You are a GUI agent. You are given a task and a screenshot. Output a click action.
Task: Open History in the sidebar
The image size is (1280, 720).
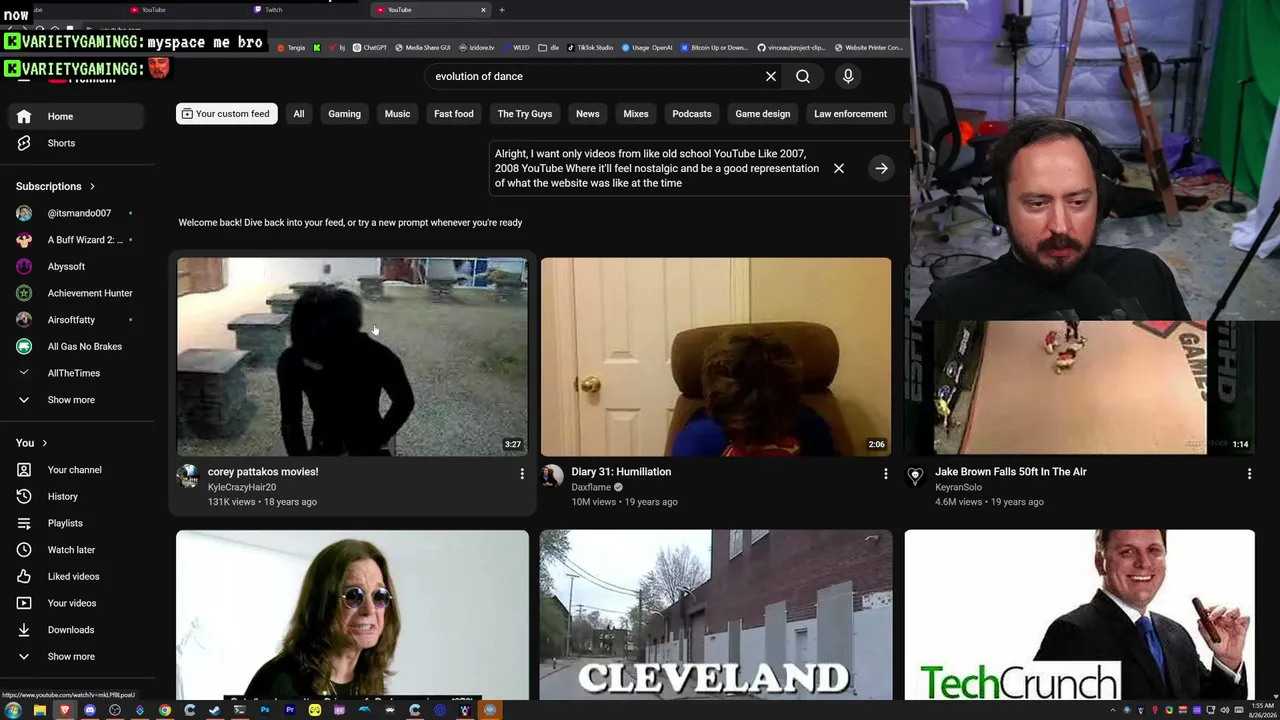pyautogui.click(x=78, y=496)
